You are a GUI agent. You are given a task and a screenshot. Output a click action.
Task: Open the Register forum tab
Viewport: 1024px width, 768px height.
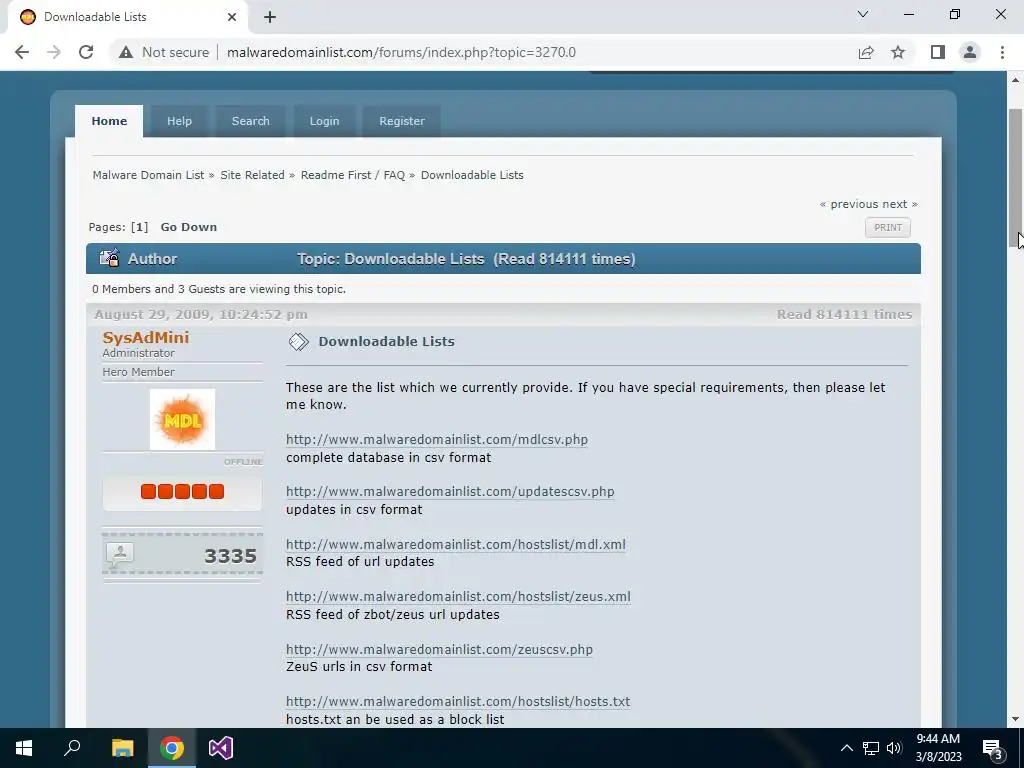point(402,121)
